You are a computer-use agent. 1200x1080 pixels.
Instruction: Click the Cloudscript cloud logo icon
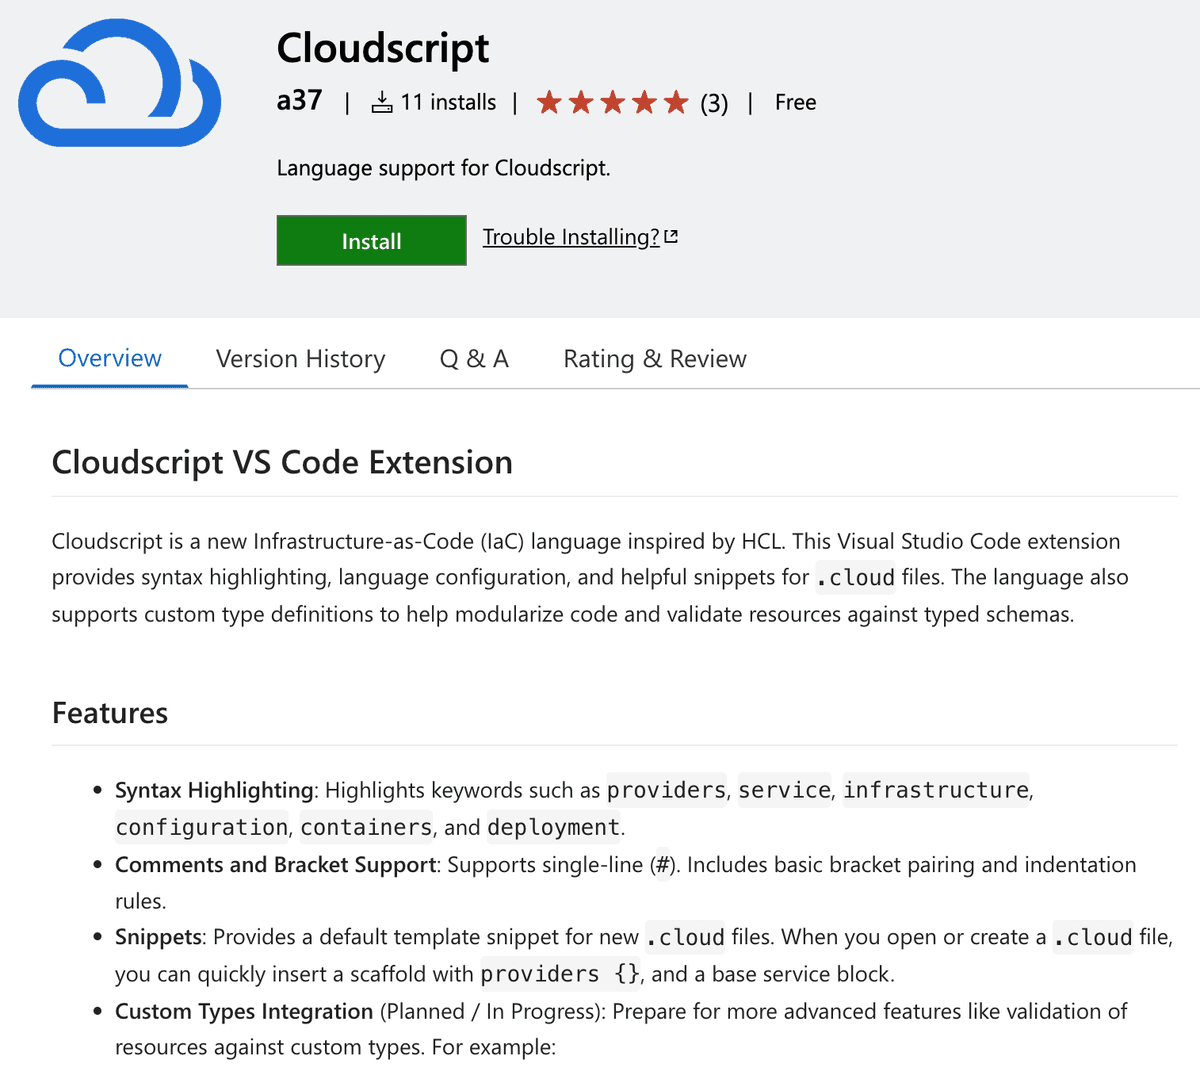click(x=119, y=83)
